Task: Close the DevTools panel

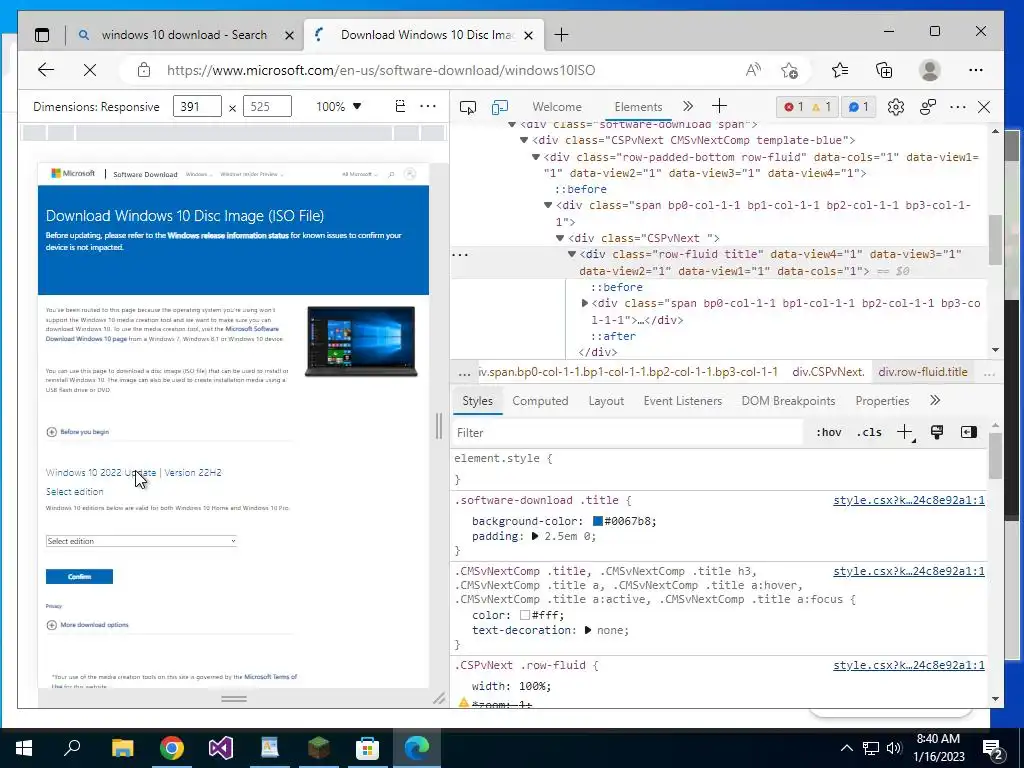Action: [x=984, y=107]
